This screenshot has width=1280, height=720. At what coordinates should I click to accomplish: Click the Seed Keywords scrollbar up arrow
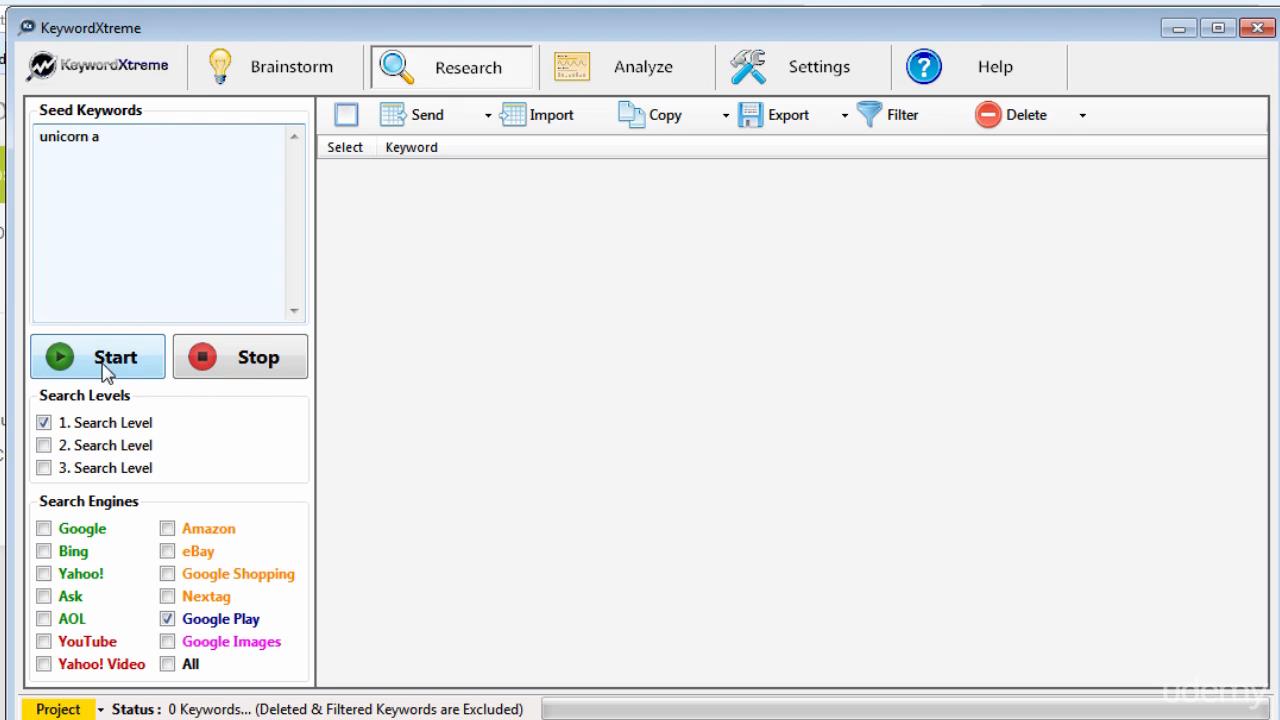pos(294,136)
